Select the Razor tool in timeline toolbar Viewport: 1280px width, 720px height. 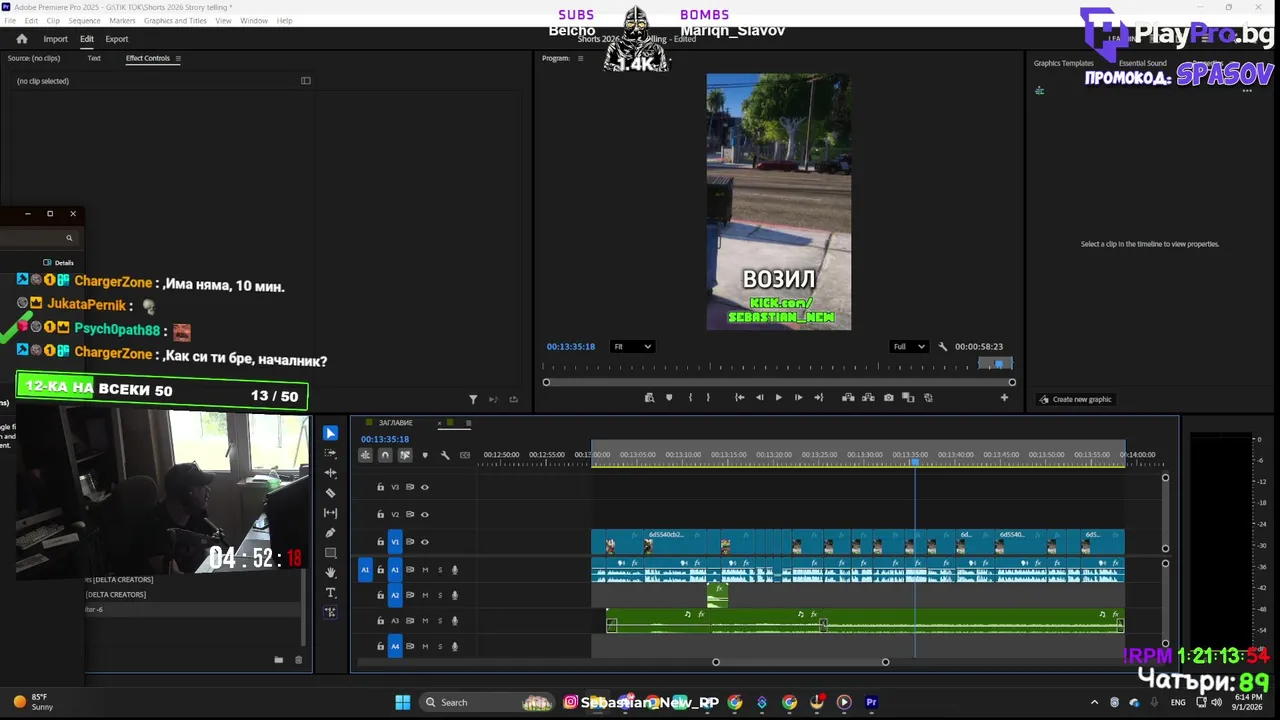tap(331, 493)
